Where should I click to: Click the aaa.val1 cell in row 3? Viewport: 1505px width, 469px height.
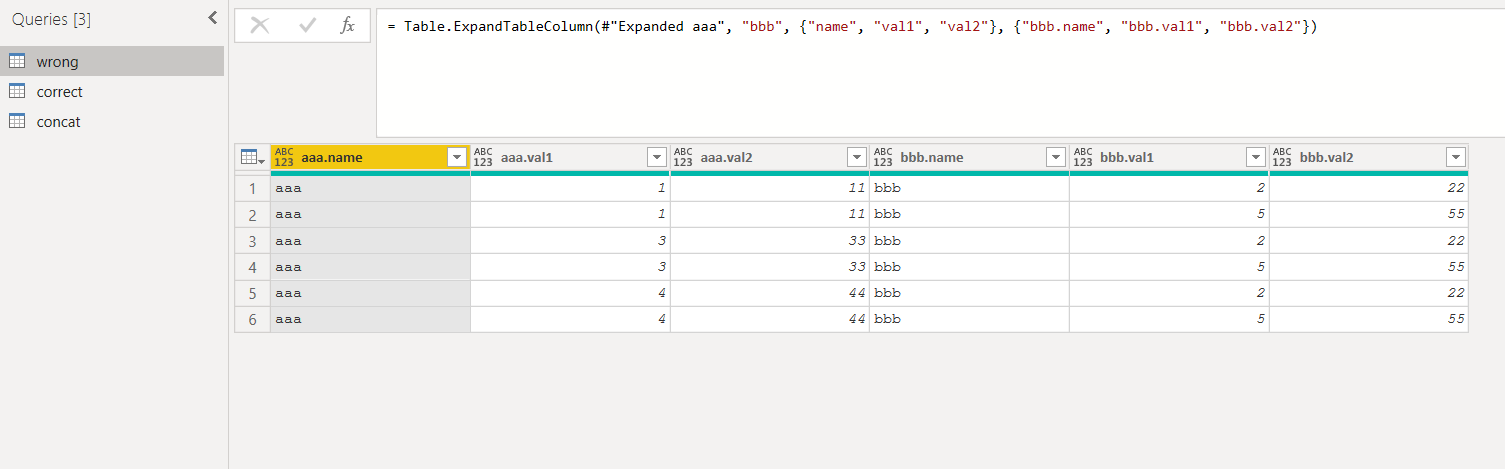(x=570, y=240)
